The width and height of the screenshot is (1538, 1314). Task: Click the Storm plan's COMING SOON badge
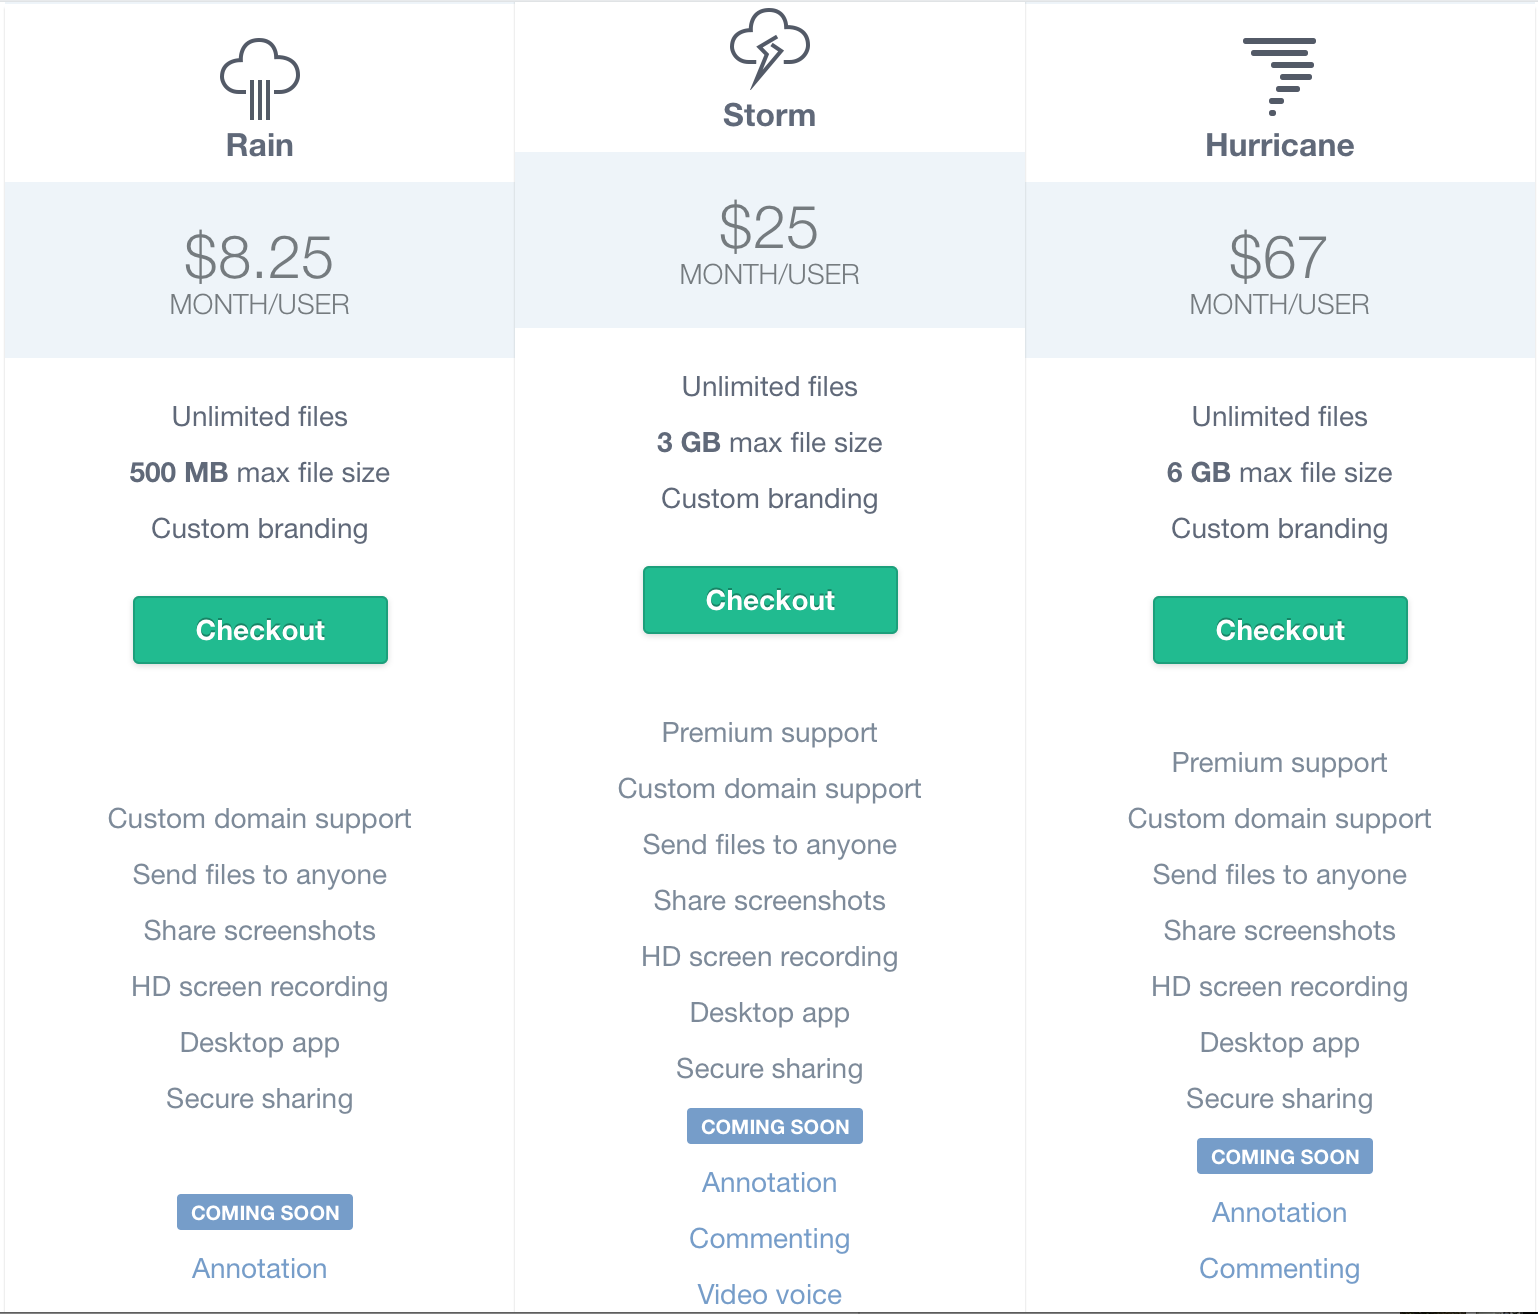pyautogui.click(x=775, y=1126)
